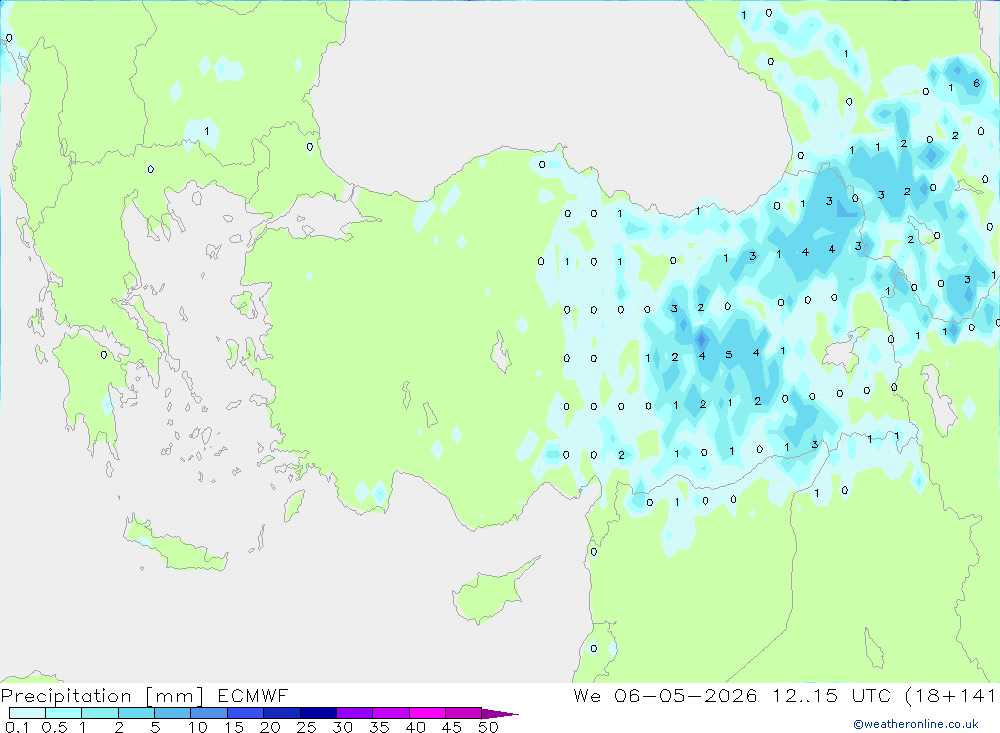Image resolution: width=1000 pixels, height=733 pixels.
Task: Choose the 20–25 mm dark blue swatch
Action: pyautogui.click(x=282, y=713)
